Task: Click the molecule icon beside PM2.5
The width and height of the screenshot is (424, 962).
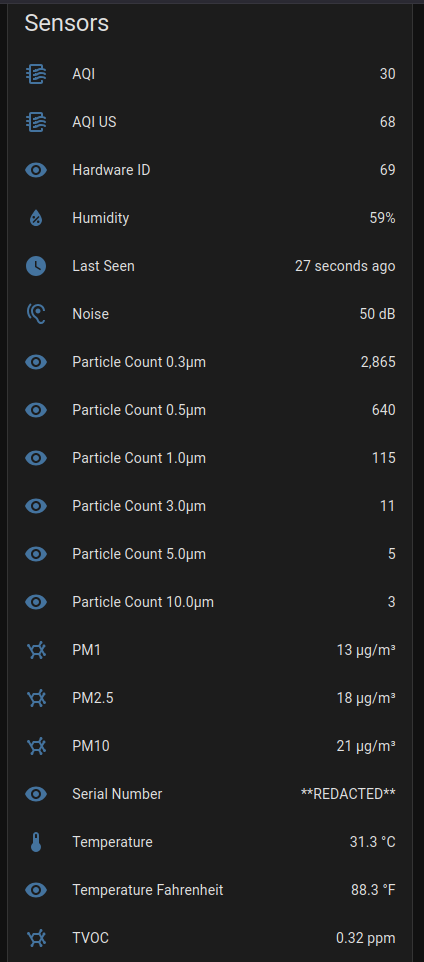Action: pyautogui.click(x=37, y=698)
